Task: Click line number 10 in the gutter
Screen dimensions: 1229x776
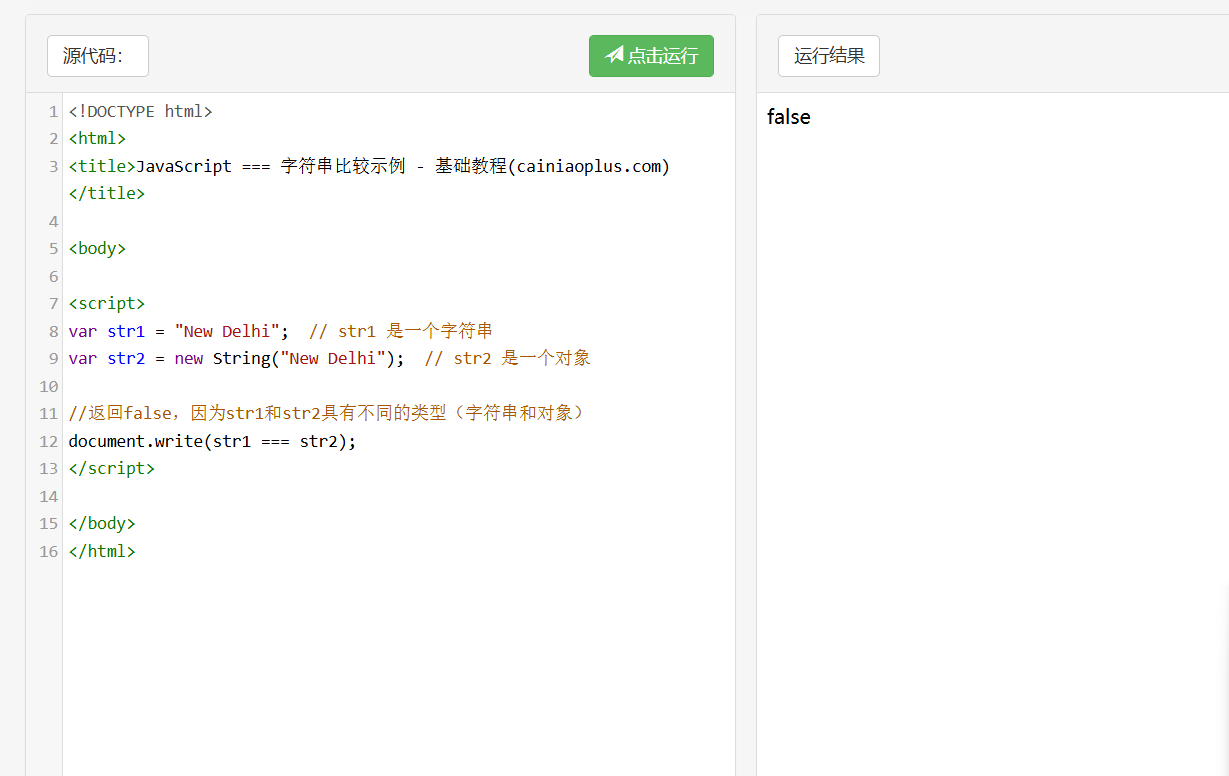Action: click(49, 386)
